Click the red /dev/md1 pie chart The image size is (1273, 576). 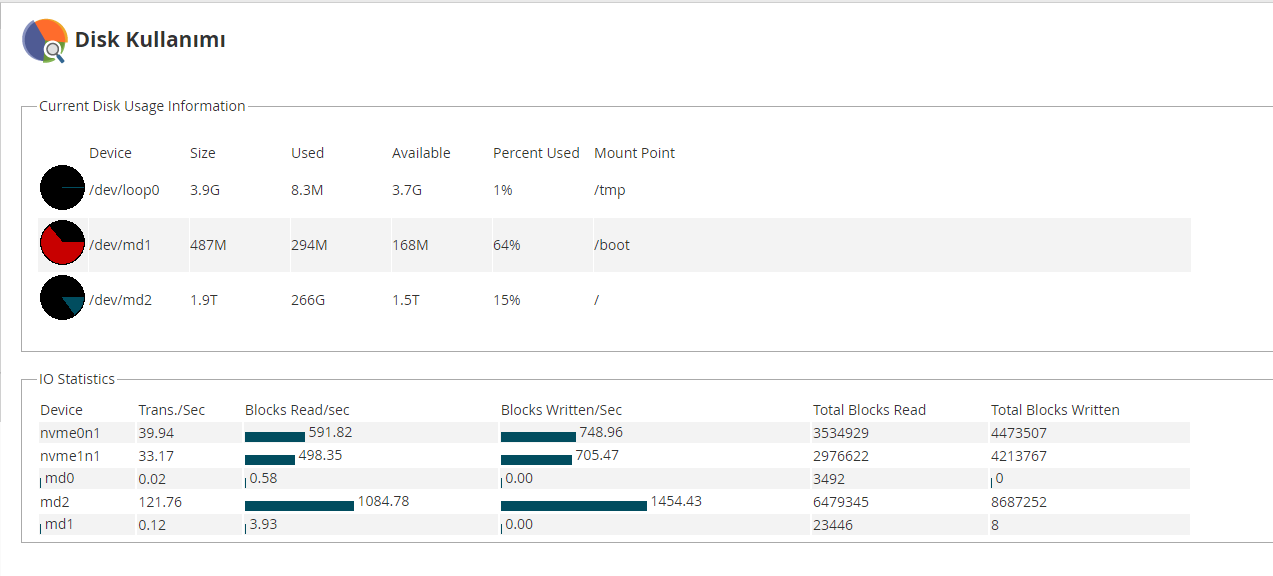[x=62, y=243]
